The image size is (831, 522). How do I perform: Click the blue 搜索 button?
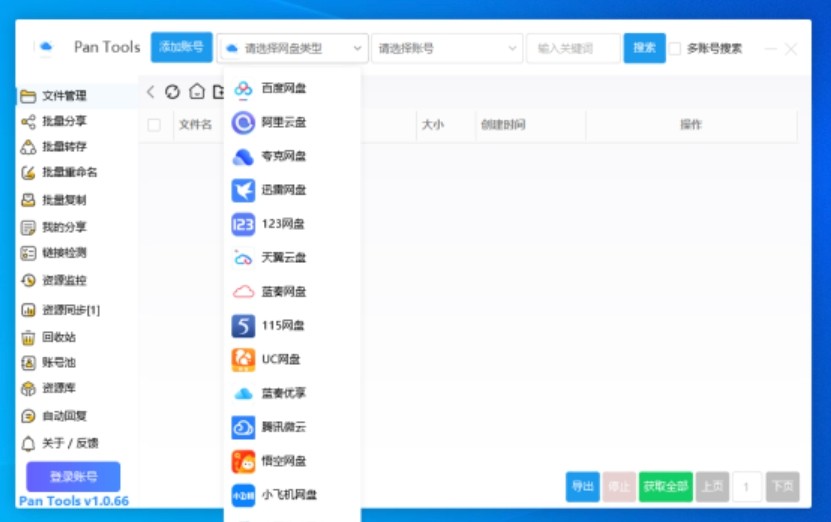644,48
